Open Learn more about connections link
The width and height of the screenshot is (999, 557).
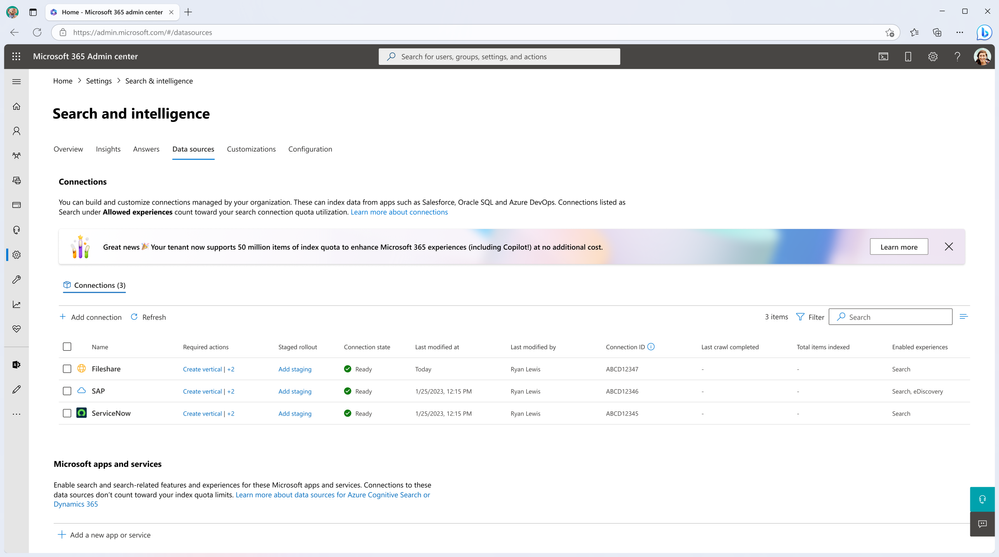tap(399, 212)
